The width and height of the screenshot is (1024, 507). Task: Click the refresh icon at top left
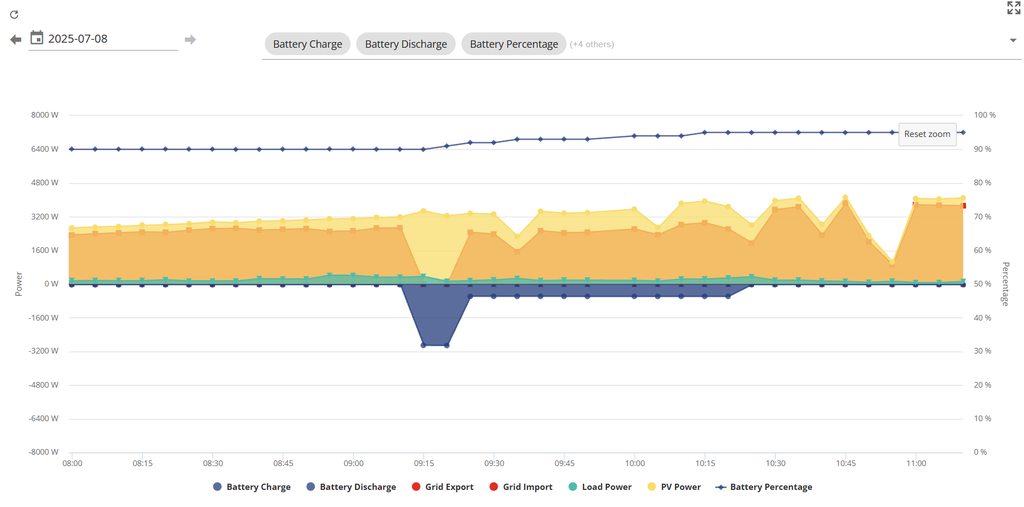14,15
